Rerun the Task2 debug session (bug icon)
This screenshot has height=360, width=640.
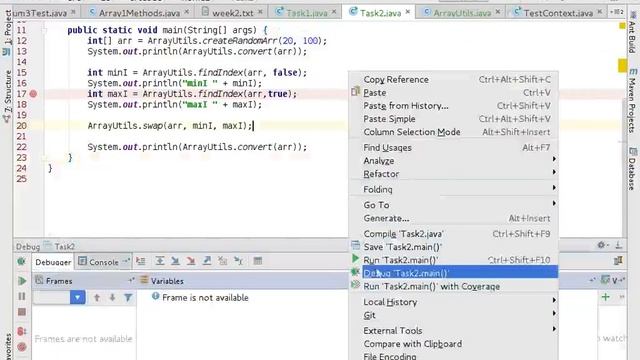click(x=22, y=261)
